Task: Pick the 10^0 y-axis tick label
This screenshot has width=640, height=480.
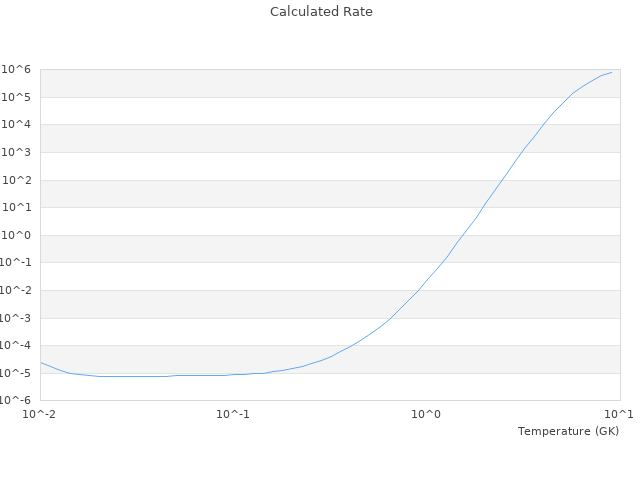Action: click(x=19, y=236)
